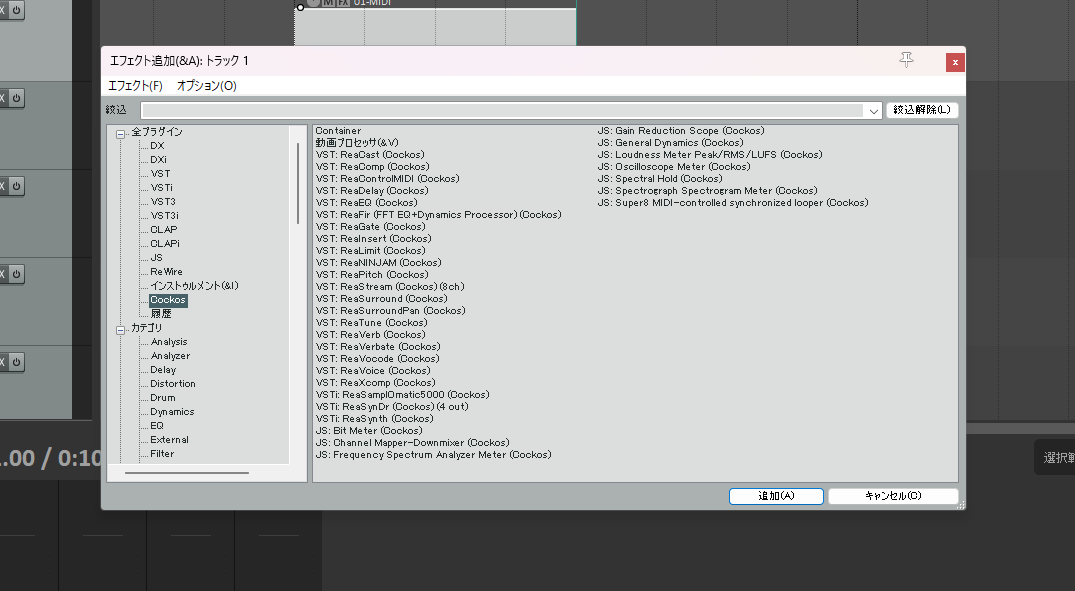Select JS: Frequency Spectrum Analyzer Meter
Screen dimensions: 1075x591
coord(433,455)
